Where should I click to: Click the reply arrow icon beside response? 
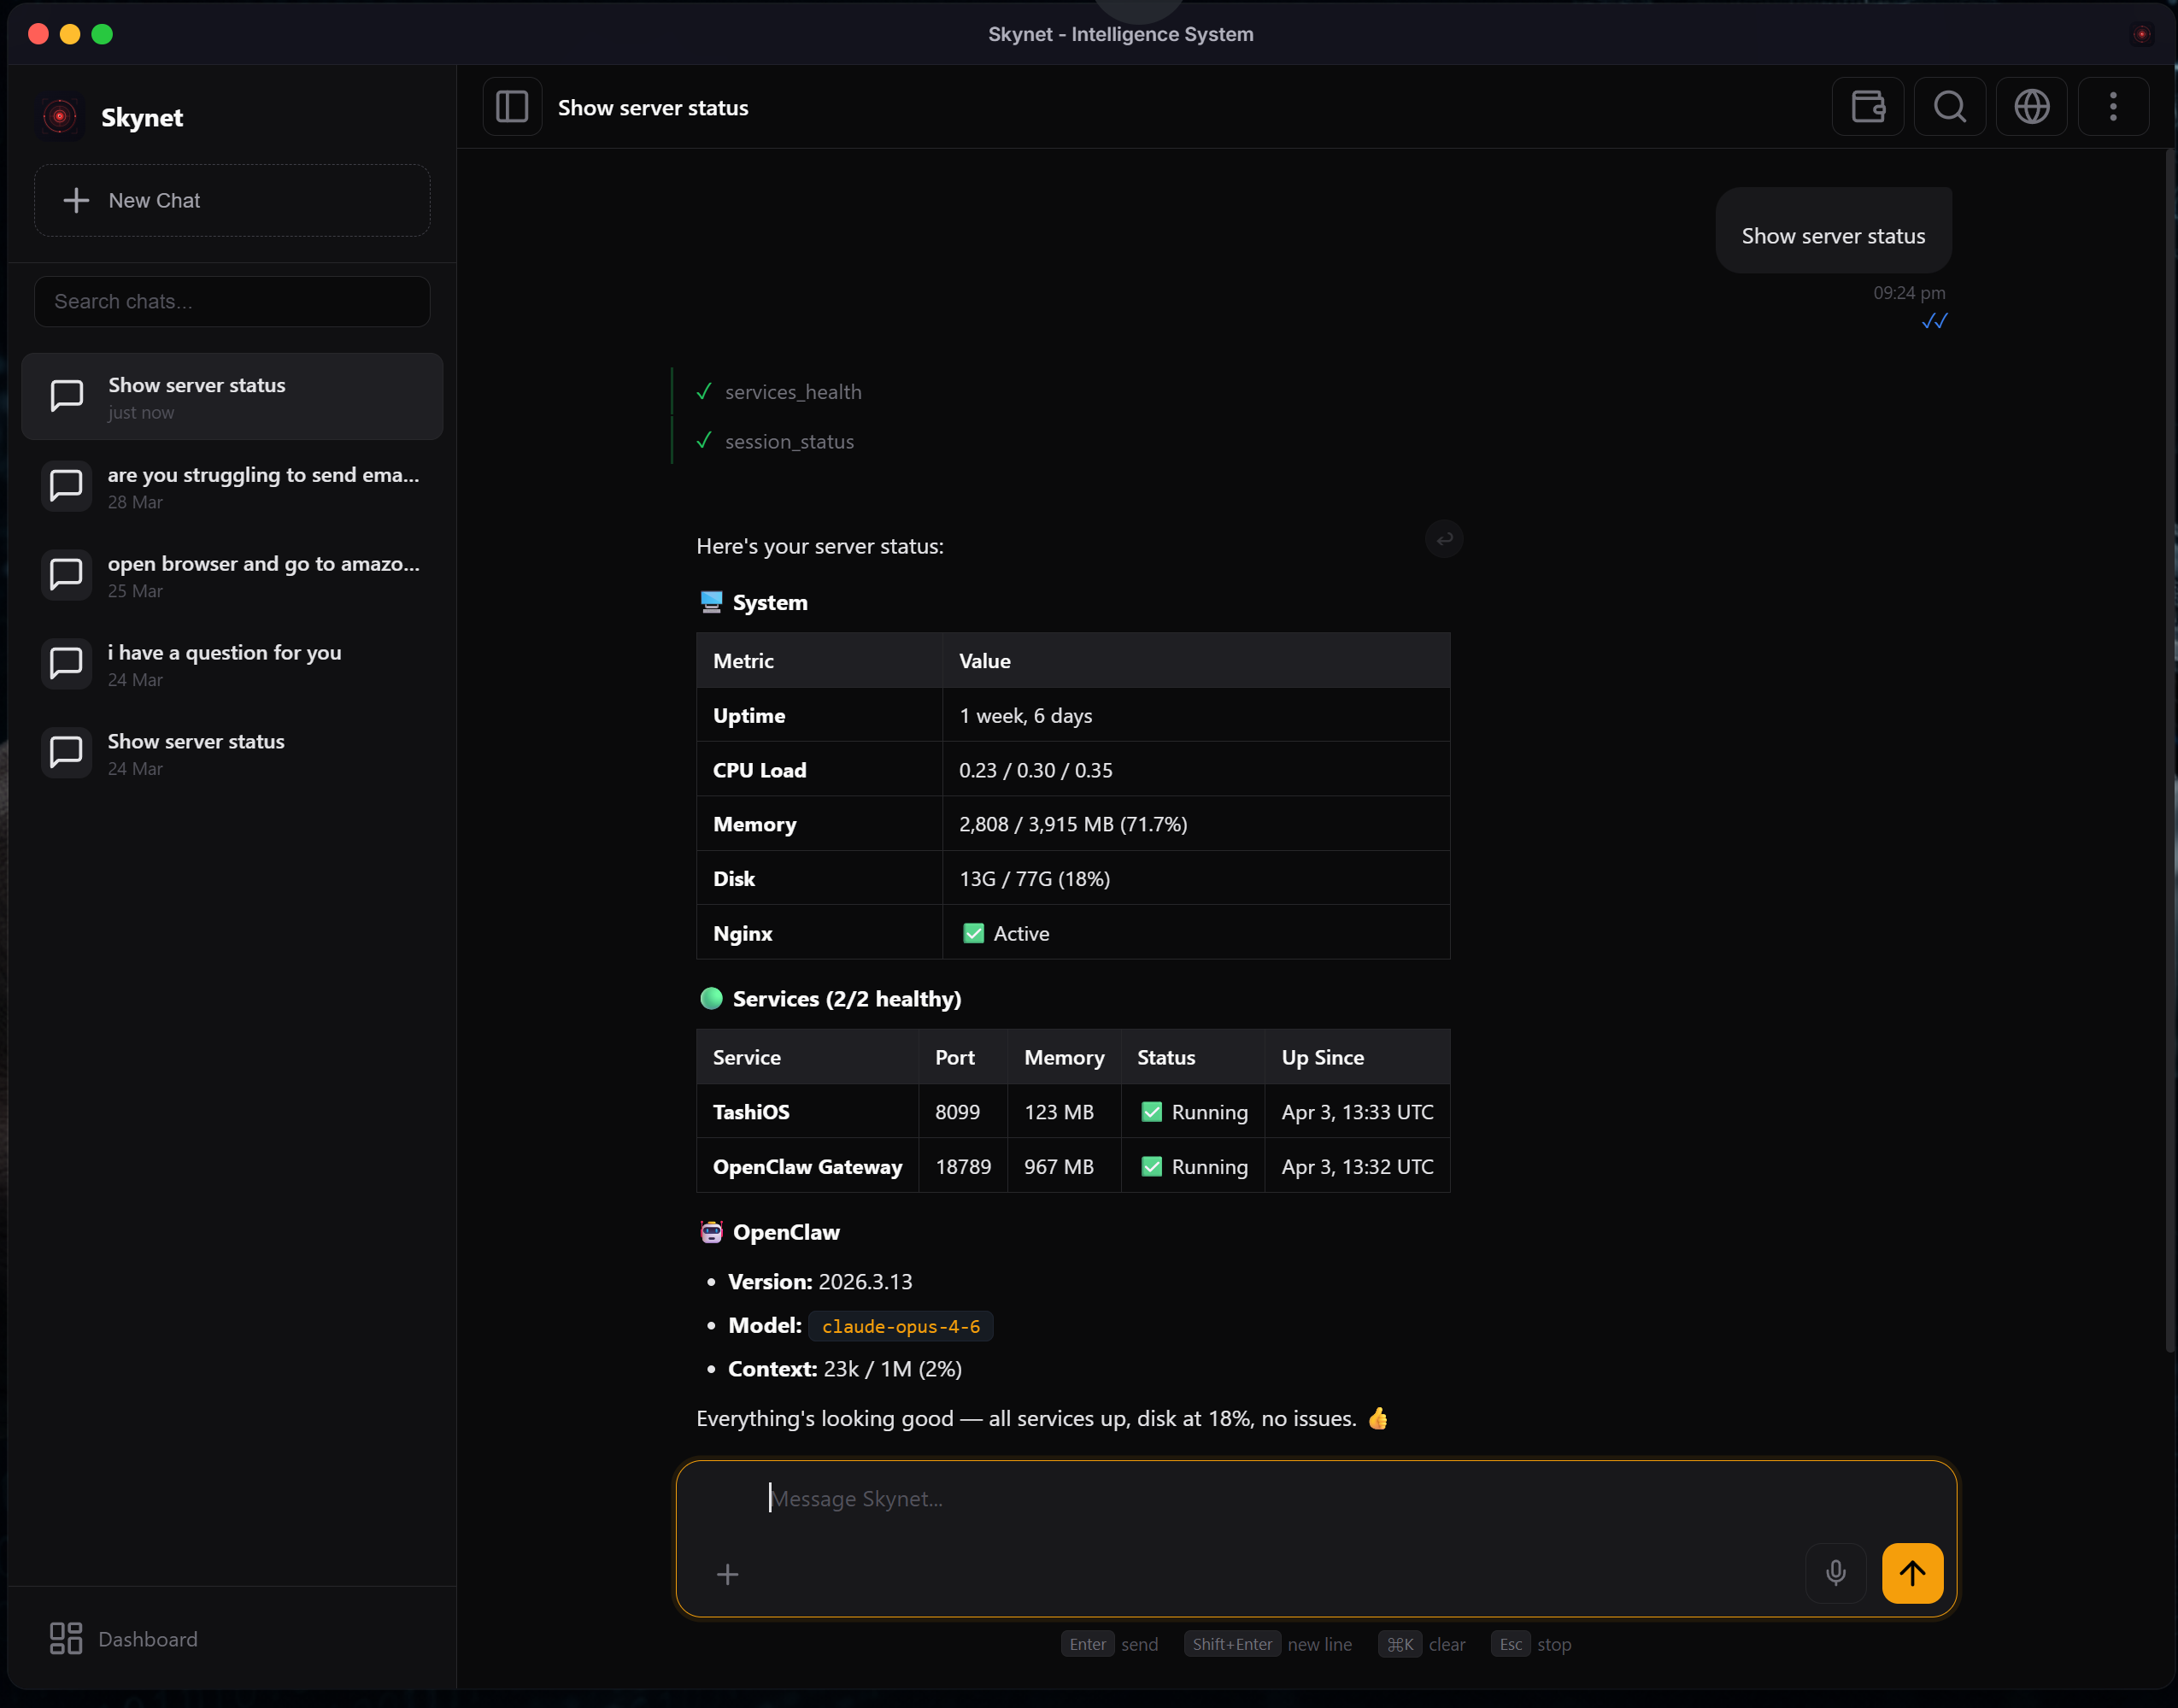1444,539
